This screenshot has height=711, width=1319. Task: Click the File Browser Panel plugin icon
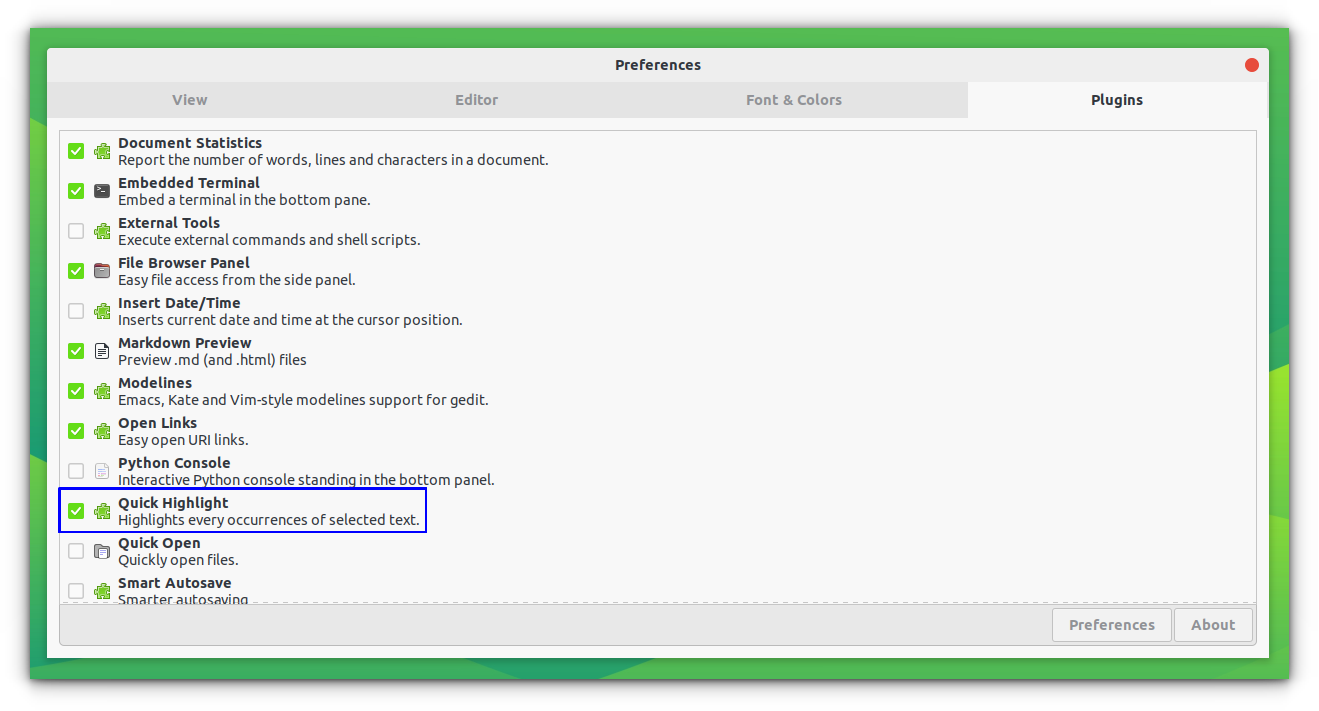coord(102,271)
